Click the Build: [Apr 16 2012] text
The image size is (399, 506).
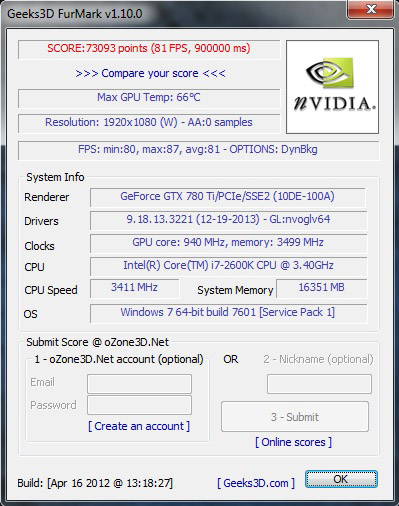[x=95, y=483]
